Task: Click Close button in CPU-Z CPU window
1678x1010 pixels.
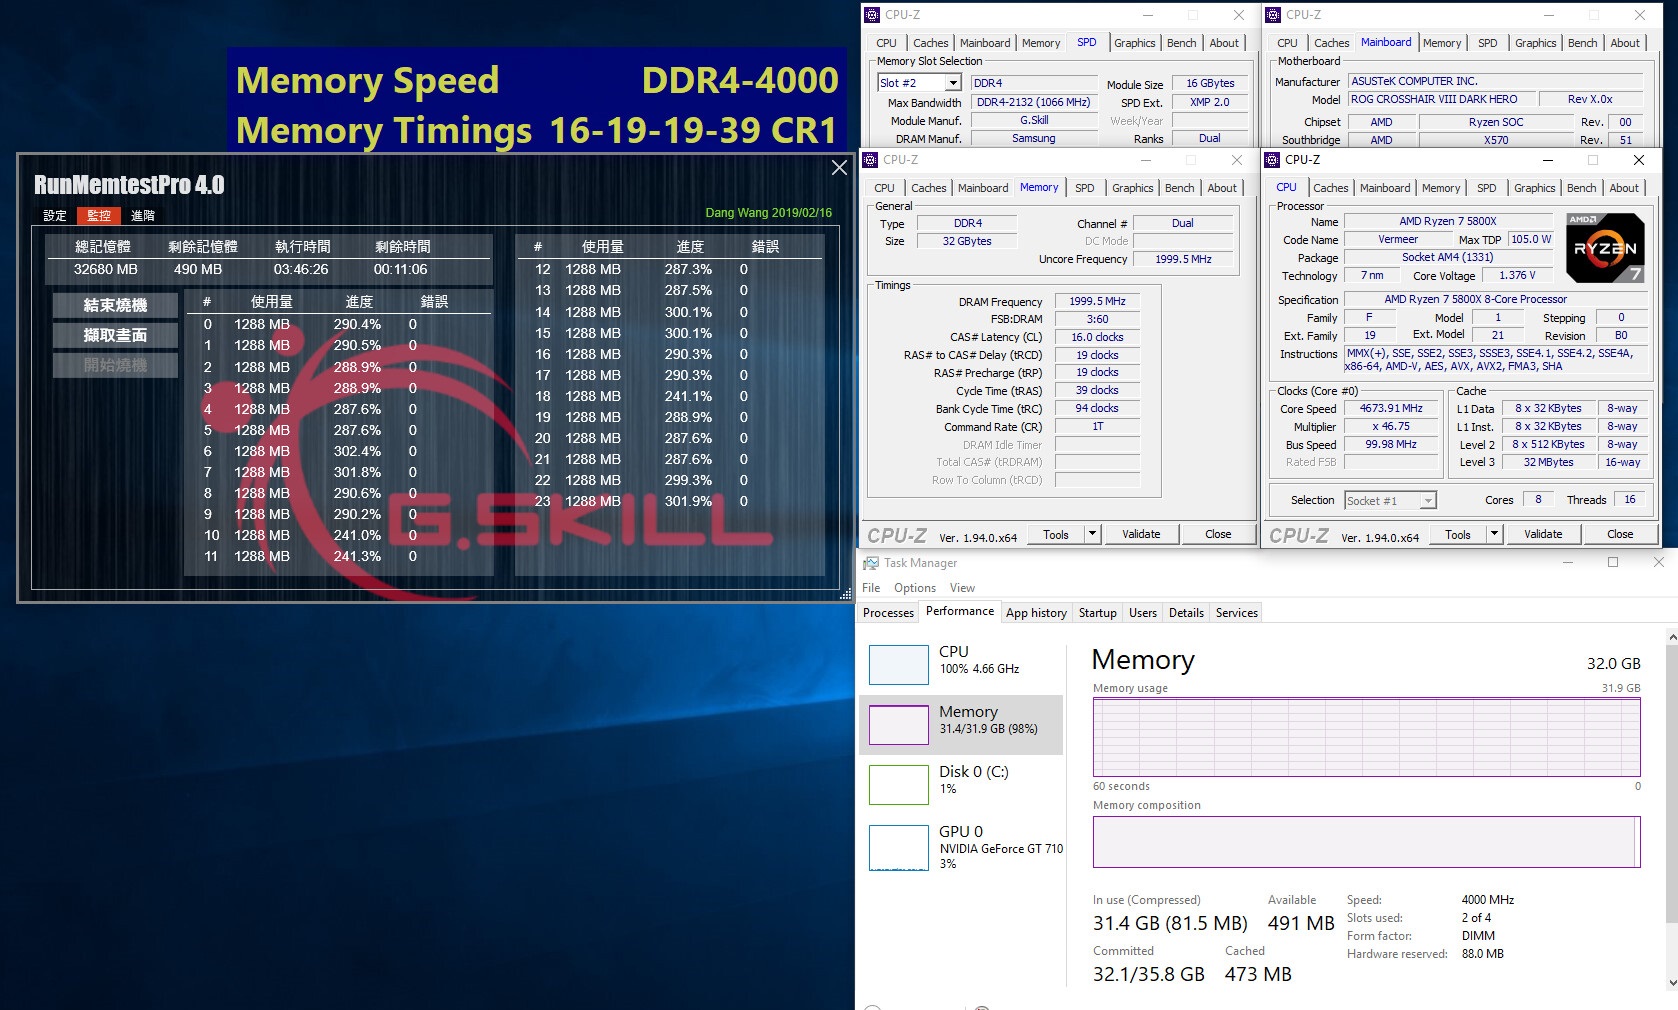Action: click(x=1620, y=534)
